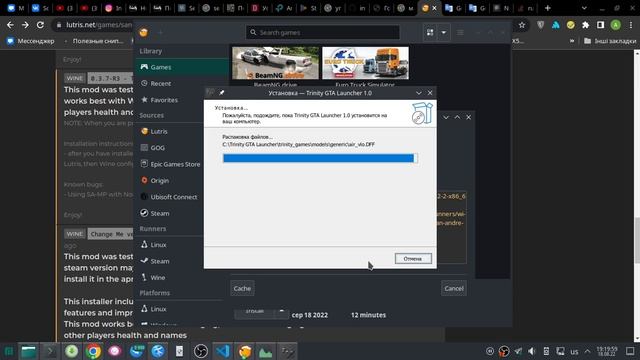Click the Отмена button in installer
Screen dimensions: 640x360
[x=413, y=258]
